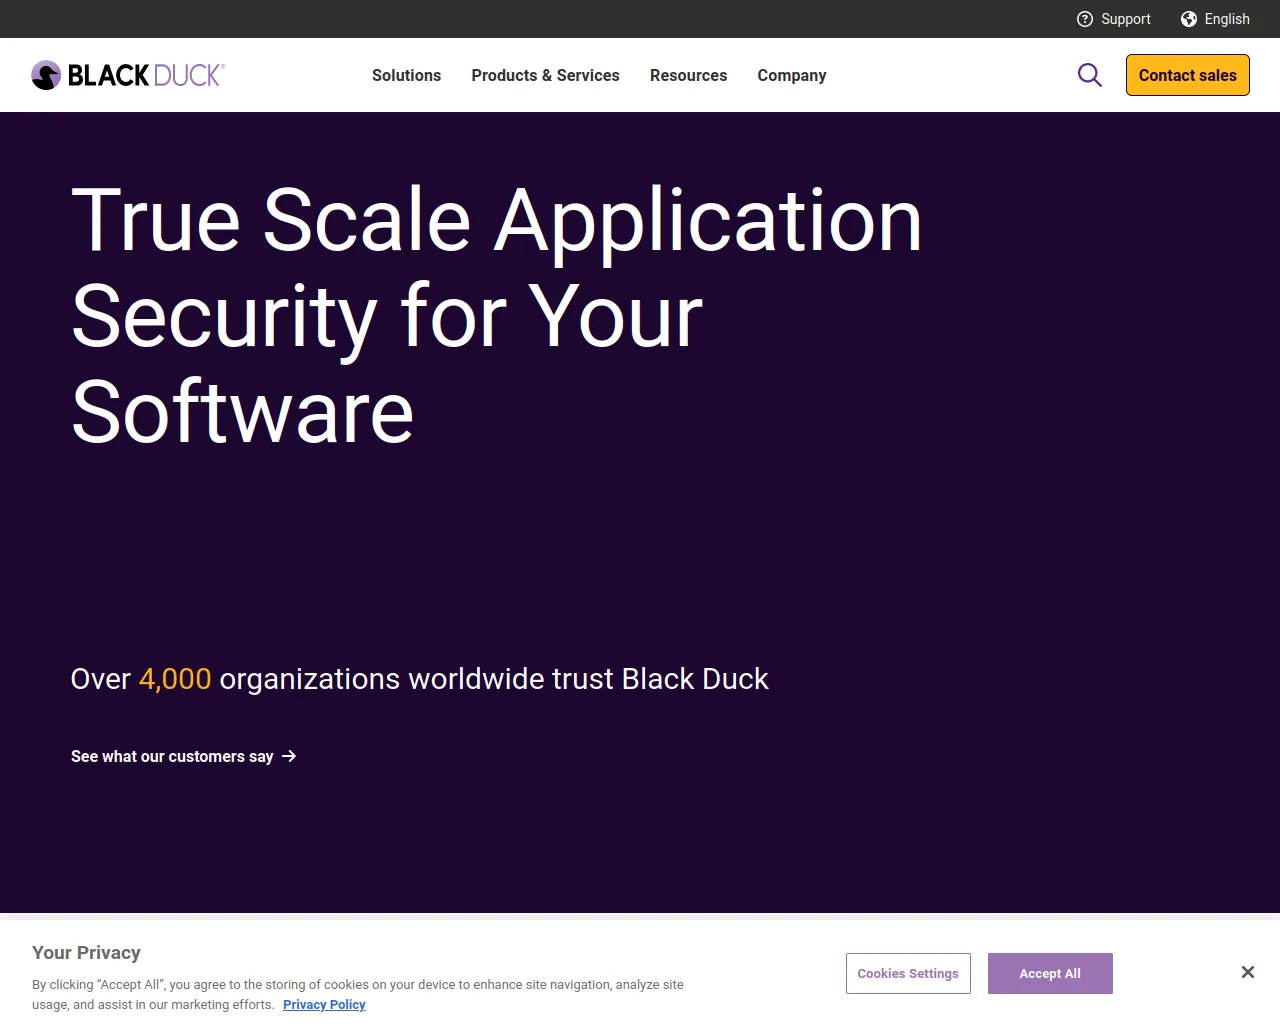Open the Solutions menu

tap(406, 75)
